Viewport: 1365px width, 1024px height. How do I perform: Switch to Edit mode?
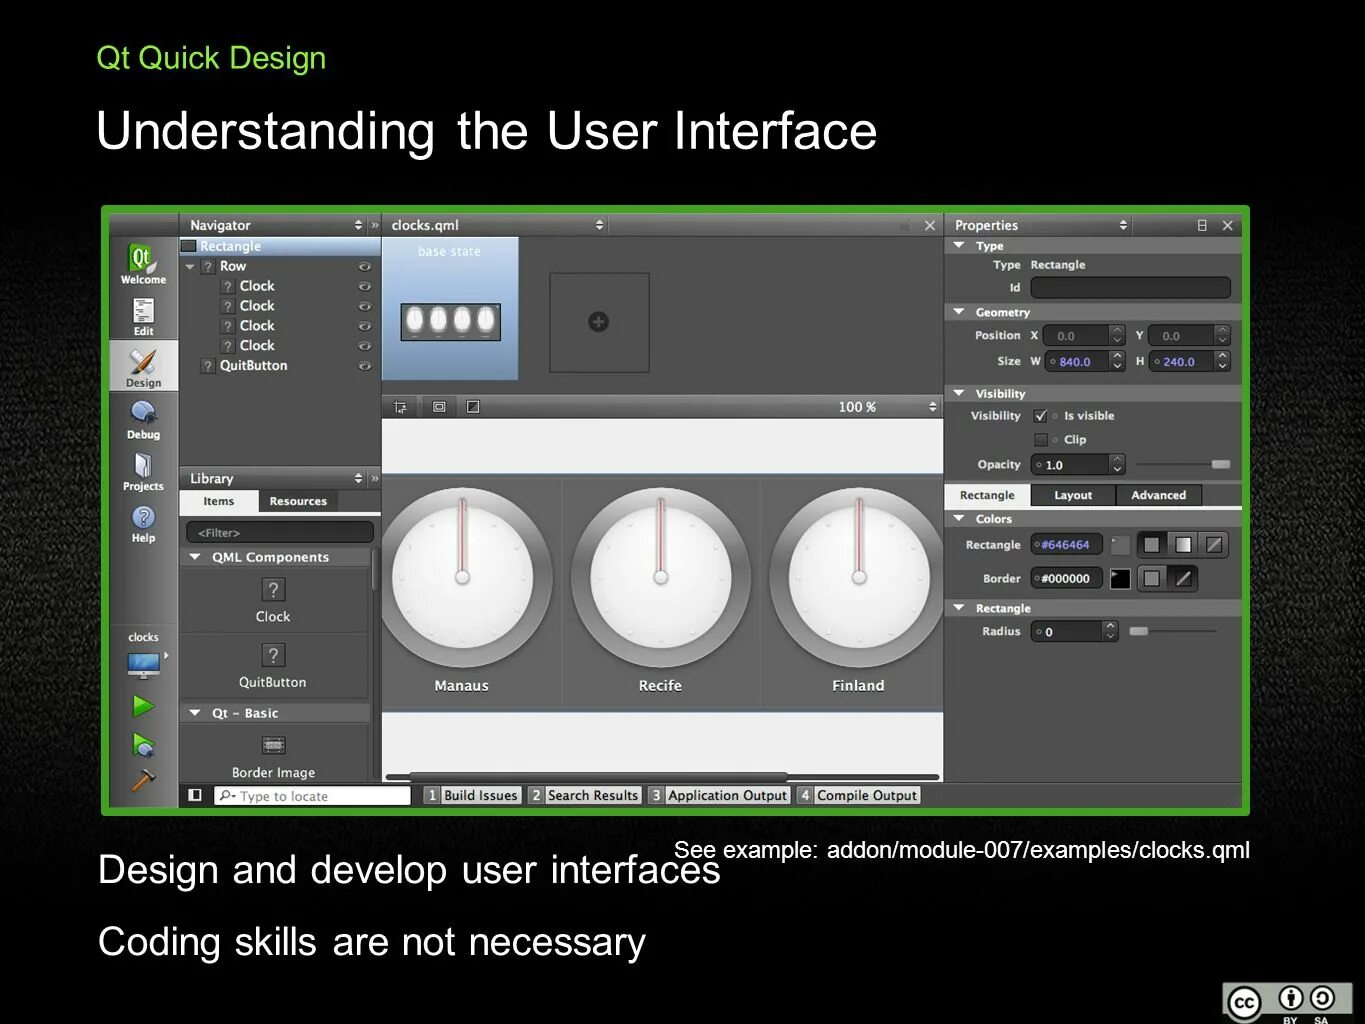(143, 317)
